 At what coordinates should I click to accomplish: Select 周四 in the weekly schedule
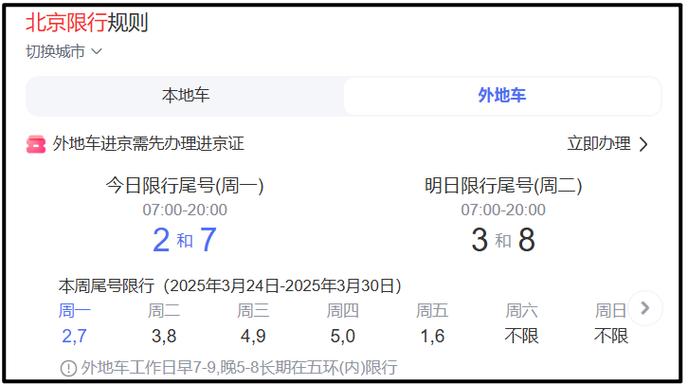(343, 311)
